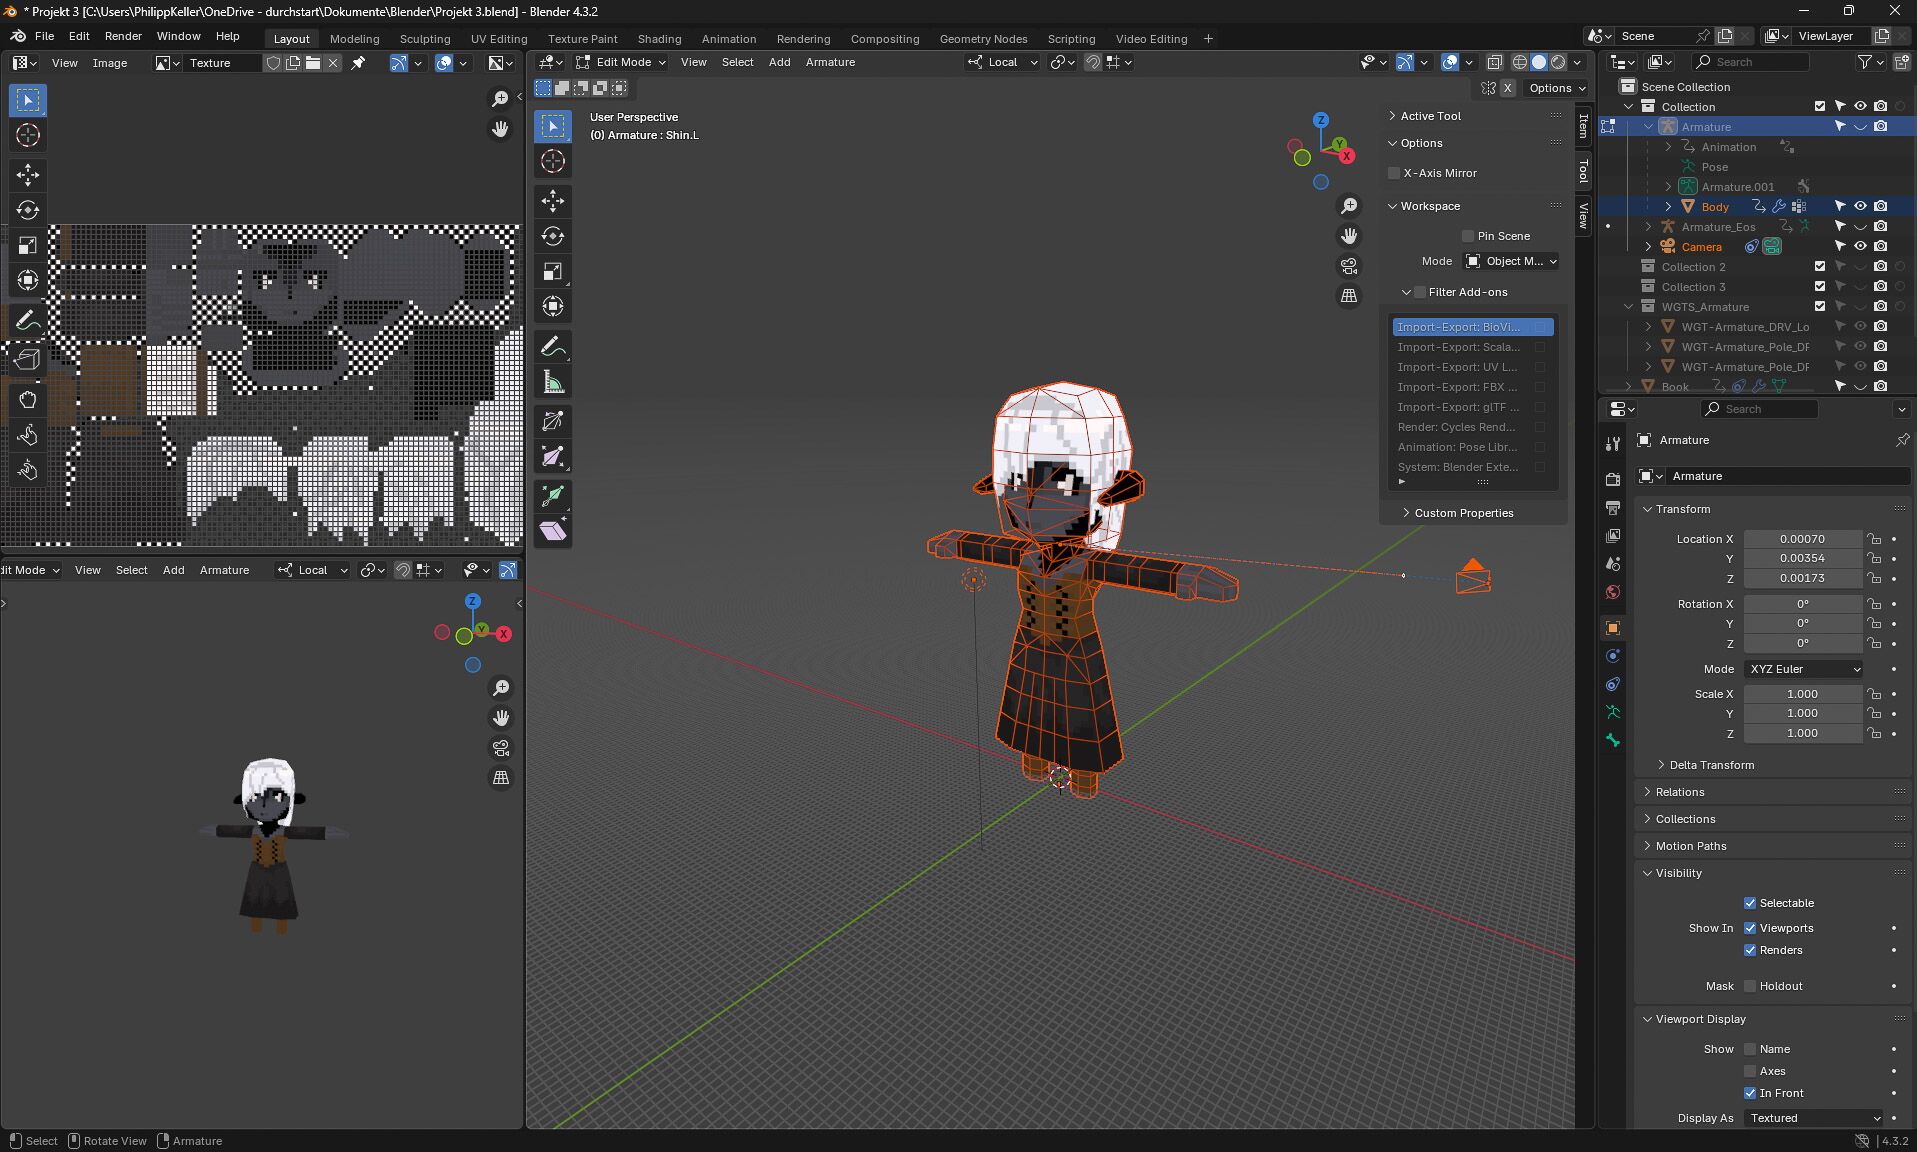Viewport: 1917px width, 1152px height.
Task: Open the Render properties tab icon
Action: (x=1612, y=480)
